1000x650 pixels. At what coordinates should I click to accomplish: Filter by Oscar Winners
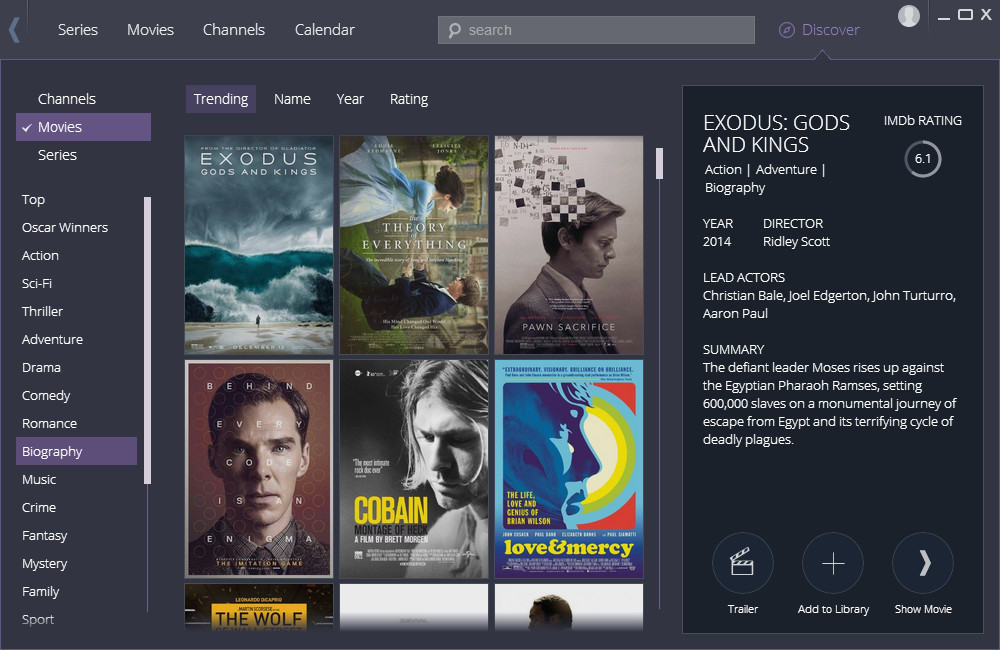point(65,228)
